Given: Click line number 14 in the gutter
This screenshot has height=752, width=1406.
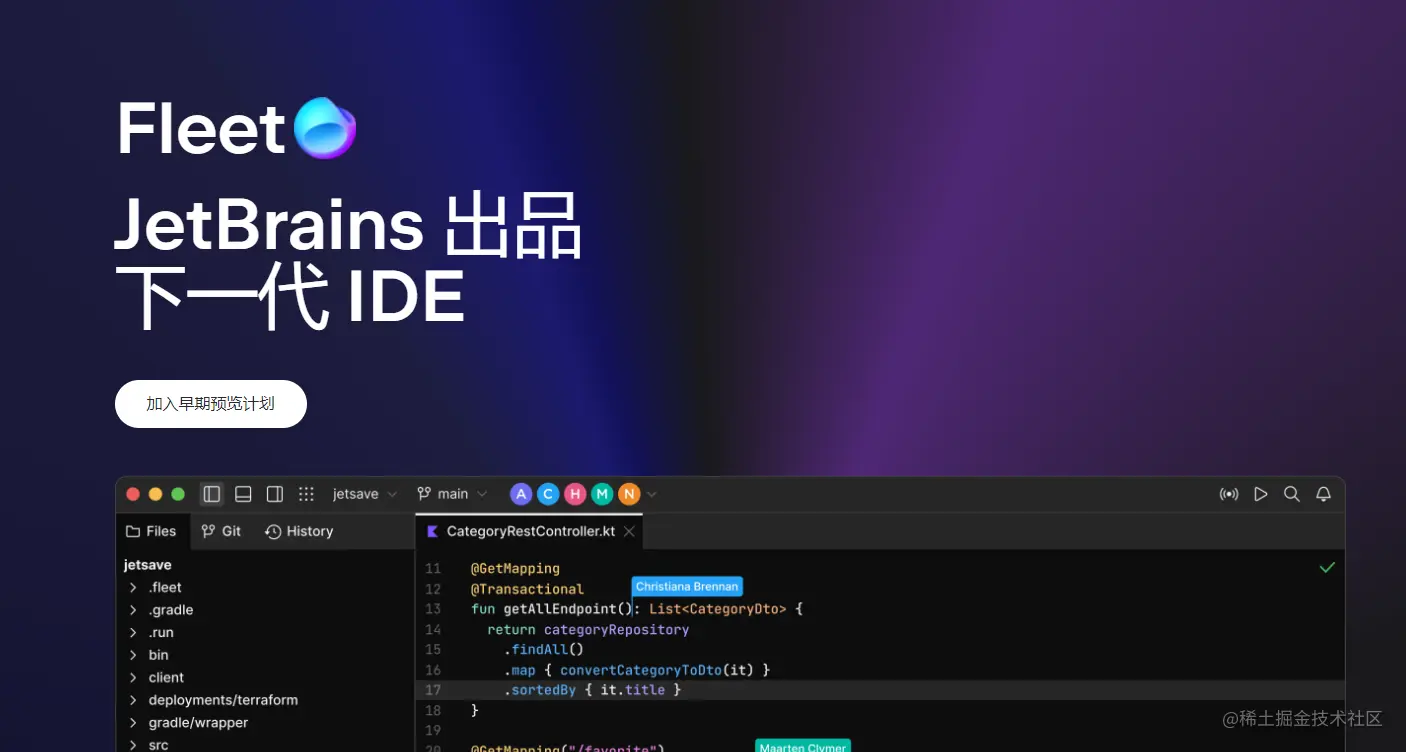Looking at the screenshot, I should 432,630.
